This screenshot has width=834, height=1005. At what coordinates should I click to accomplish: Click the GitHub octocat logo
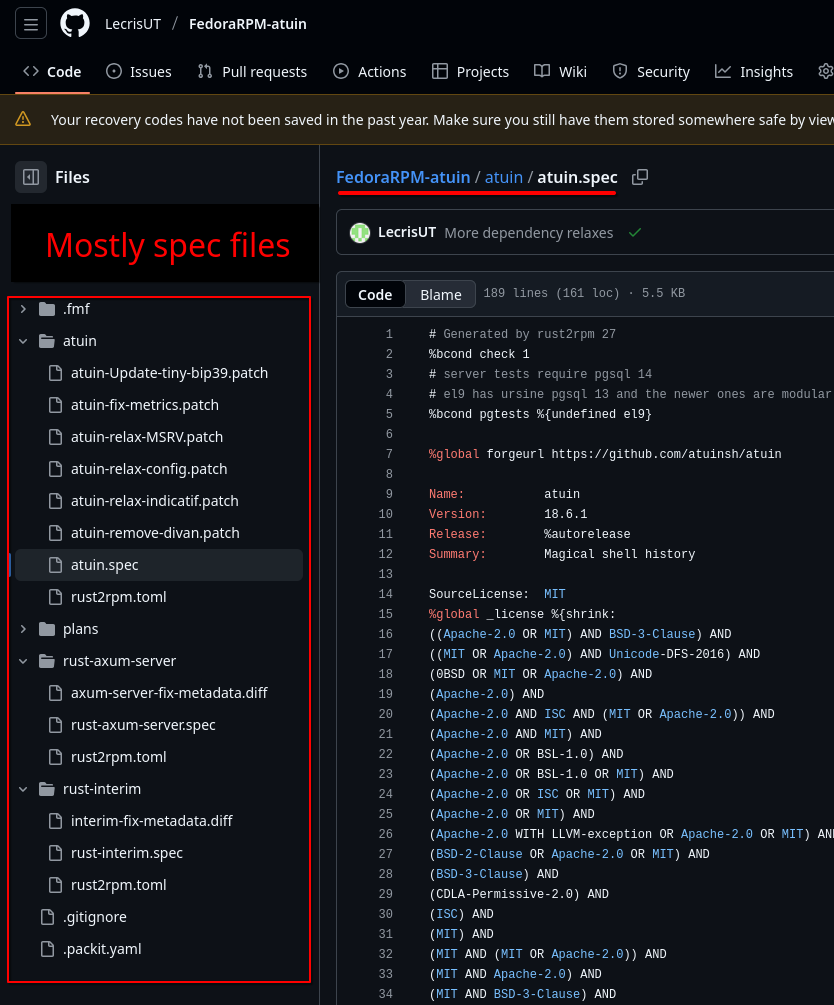coord(75,24)
